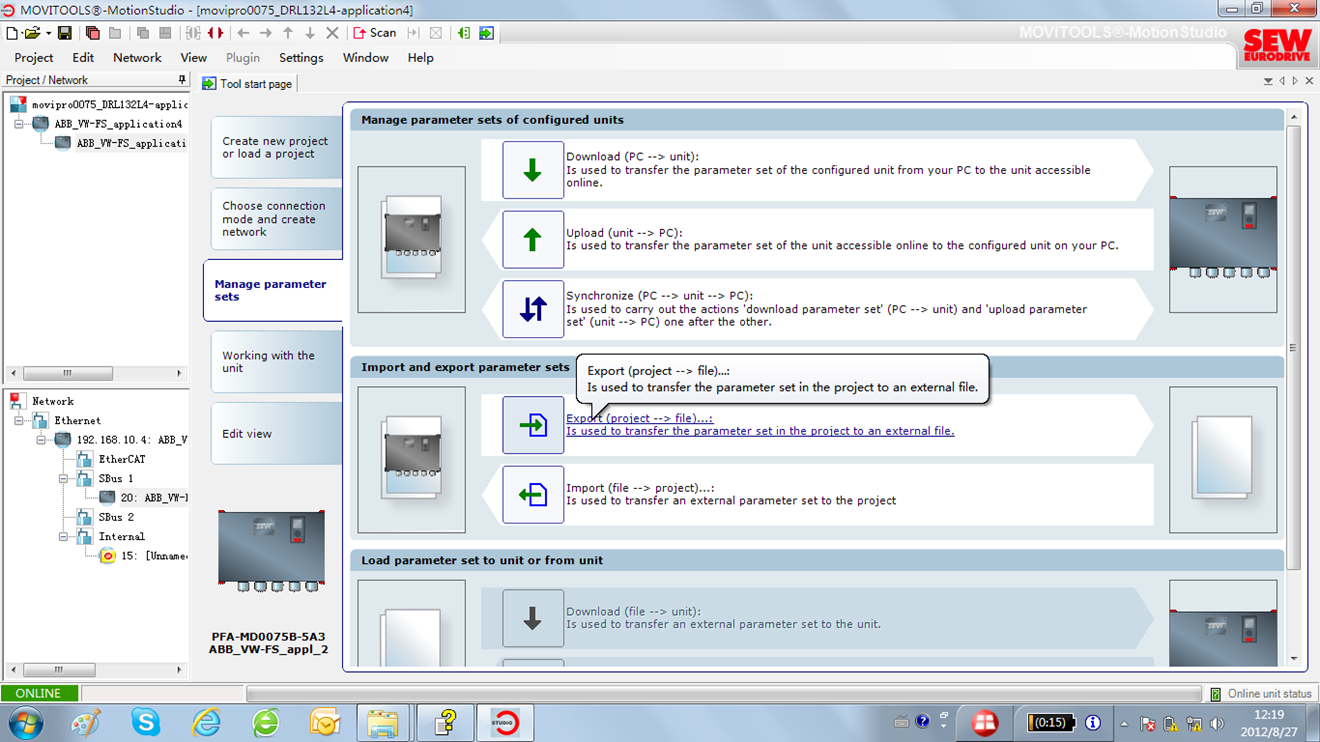Click the Save floppy disk toolbar icon
Viewport: 1320px width, 742px height.
[65, 33]
